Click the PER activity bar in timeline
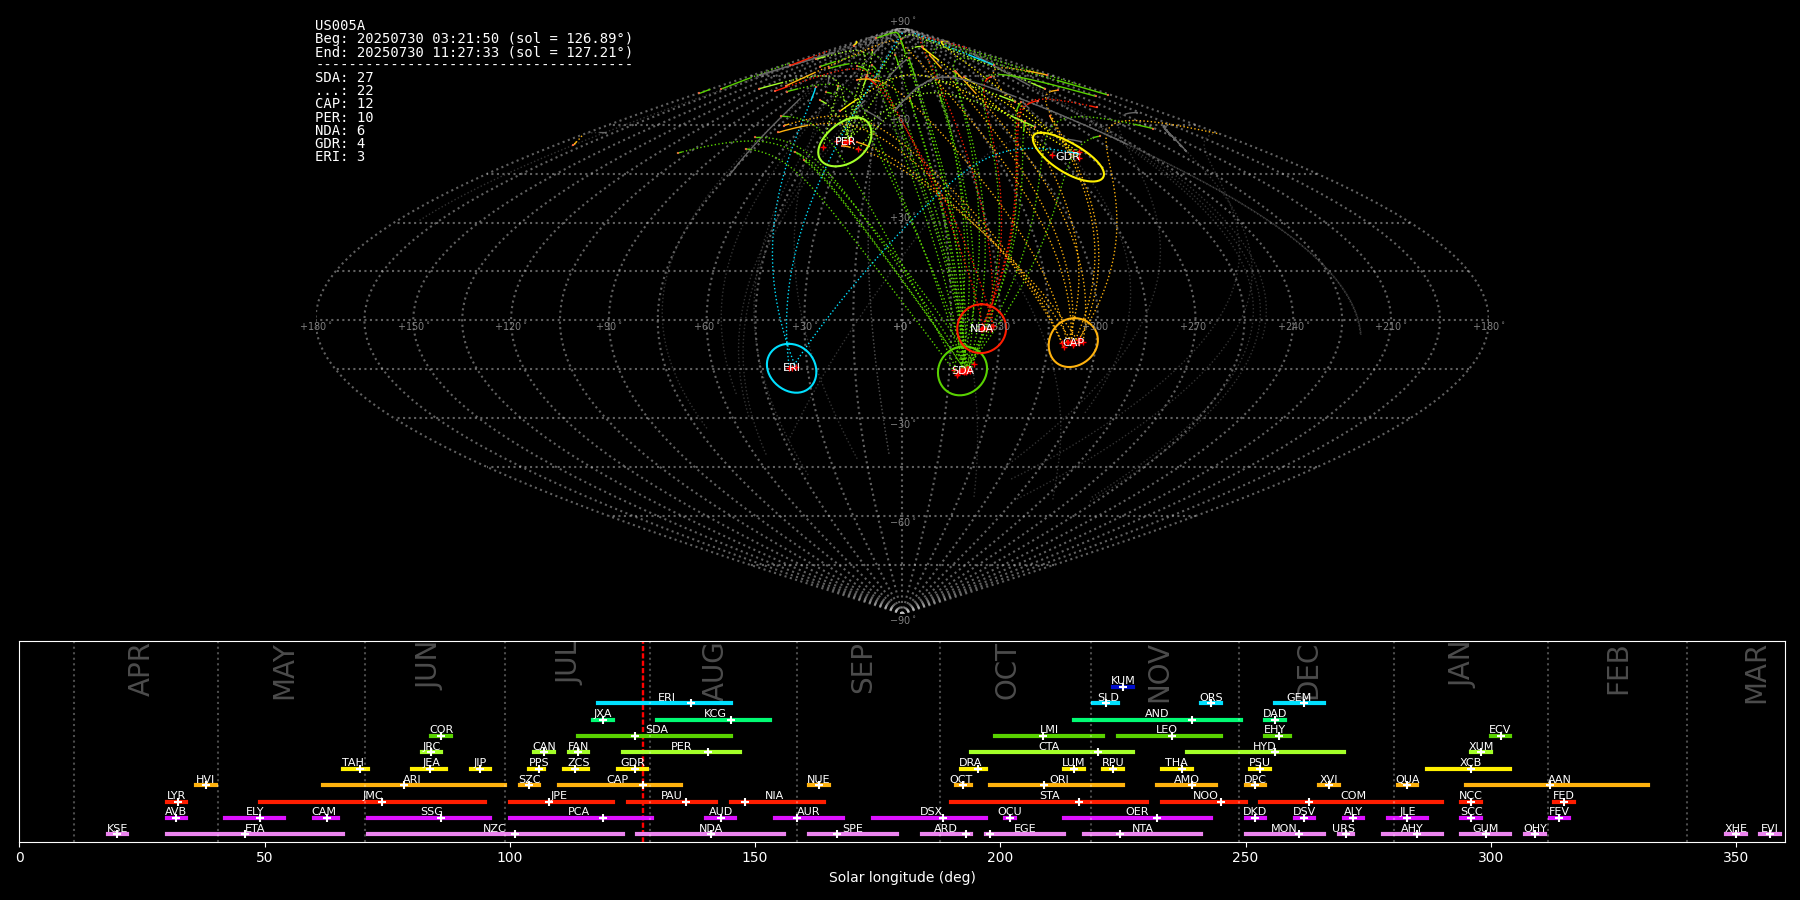The width and height of the screenshot is (1800, 900). (x=681, y=752)
